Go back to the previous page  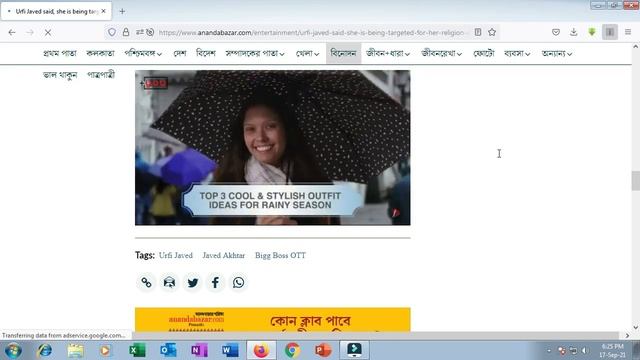tap(12, 32)
